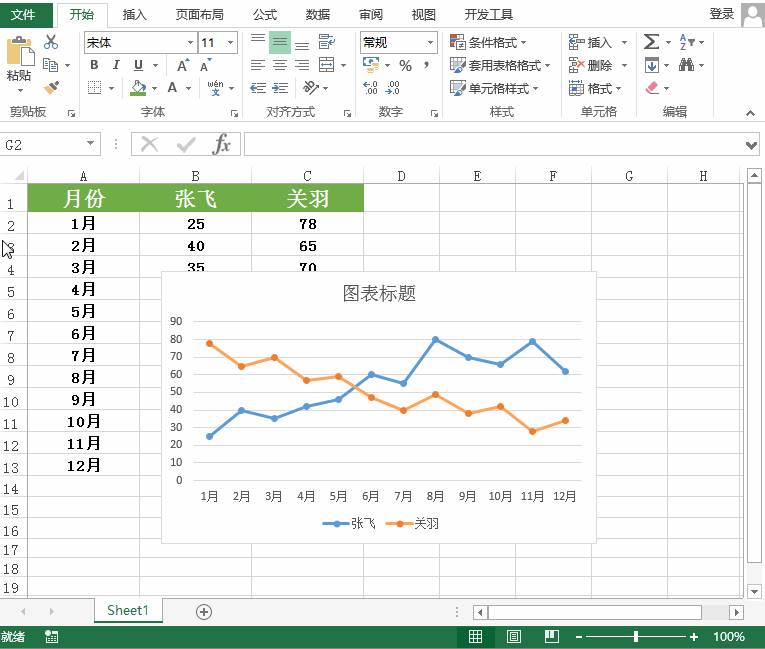The height and width of the screenshot is (649, 765).
Task: Open 单元格样式 cell styles menu
Action: tap(494, 88)
